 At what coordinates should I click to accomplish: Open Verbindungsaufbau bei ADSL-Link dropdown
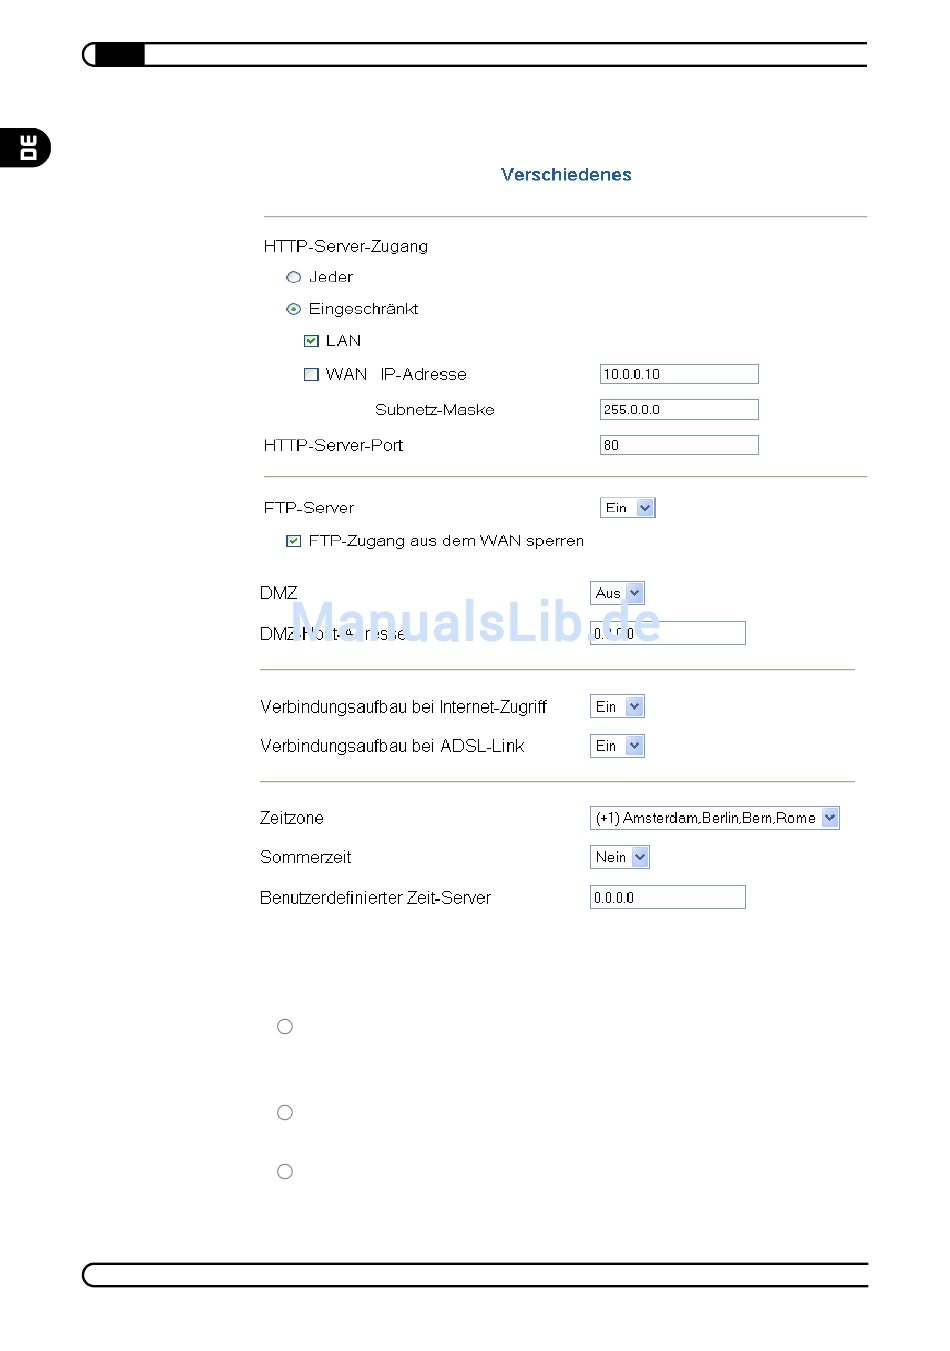tap(617, 746)
